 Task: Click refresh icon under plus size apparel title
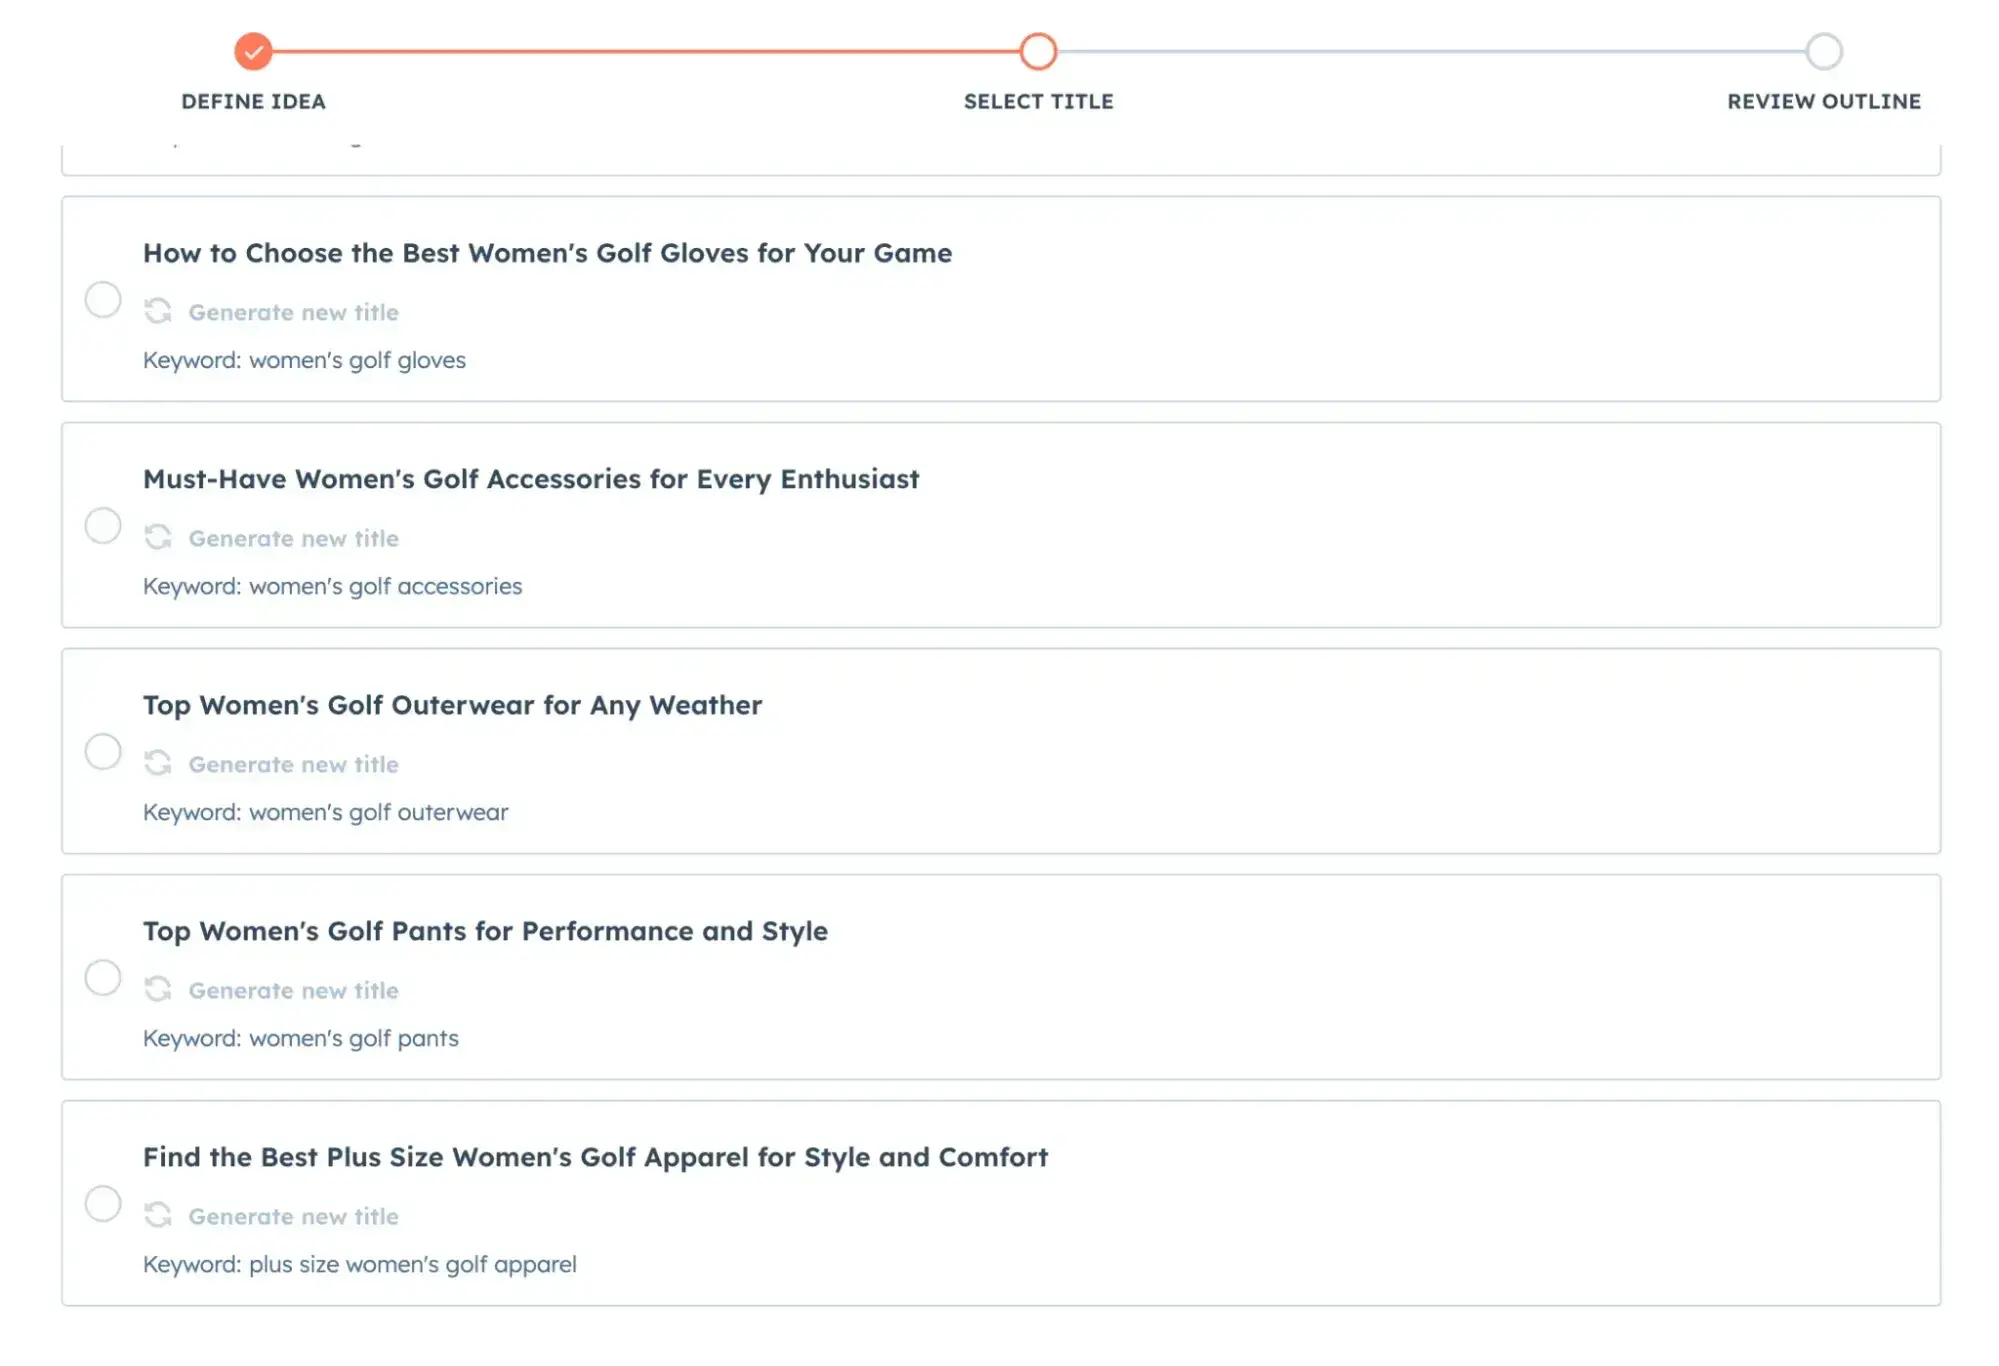coord(158,1215)
